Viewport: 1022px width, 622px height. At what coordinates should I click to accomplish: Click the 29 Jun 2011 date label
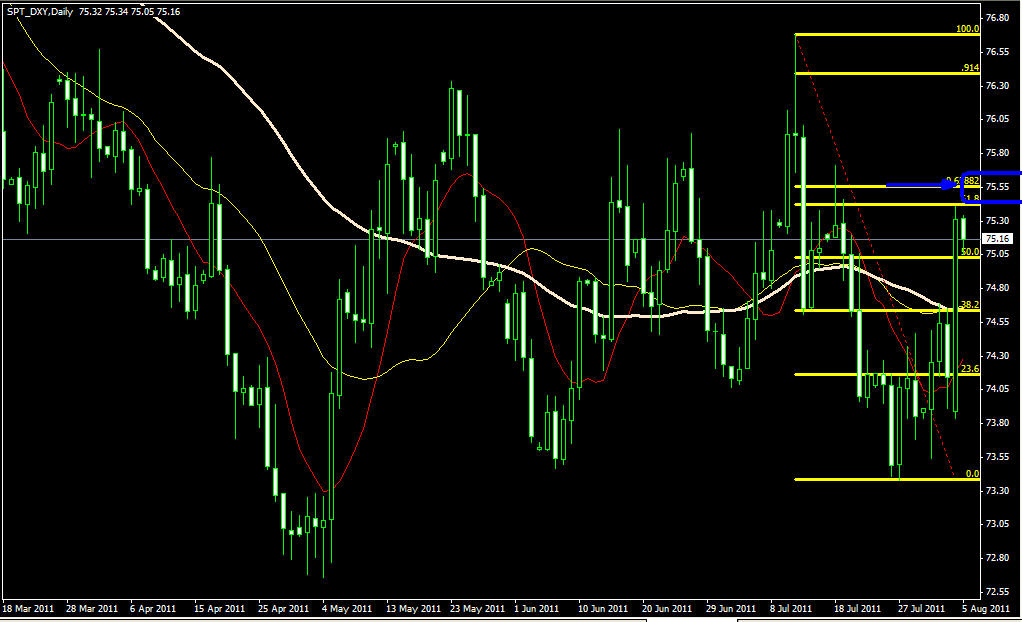(x=731, y=608)
